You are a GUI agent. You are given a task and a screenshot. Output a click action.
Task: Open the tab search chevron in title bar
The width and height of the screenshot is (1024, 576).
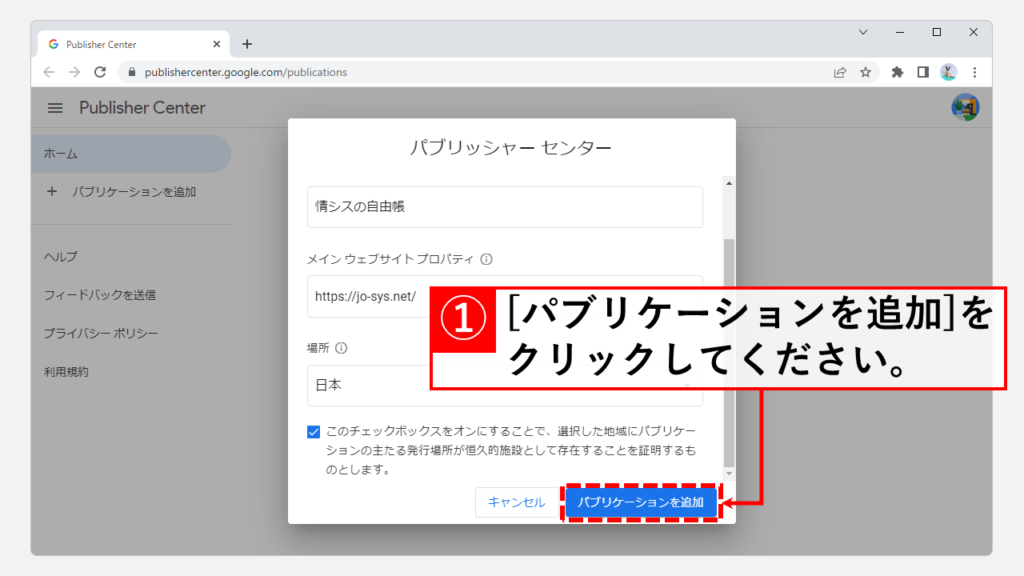click(x=863, y=32)
